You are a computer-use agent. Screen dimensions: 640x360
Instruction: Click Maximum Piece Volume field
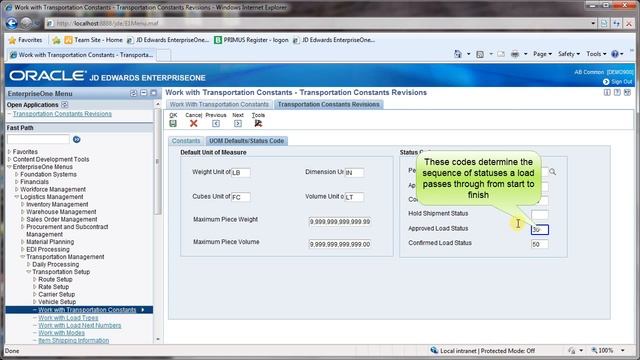[340, 244]
